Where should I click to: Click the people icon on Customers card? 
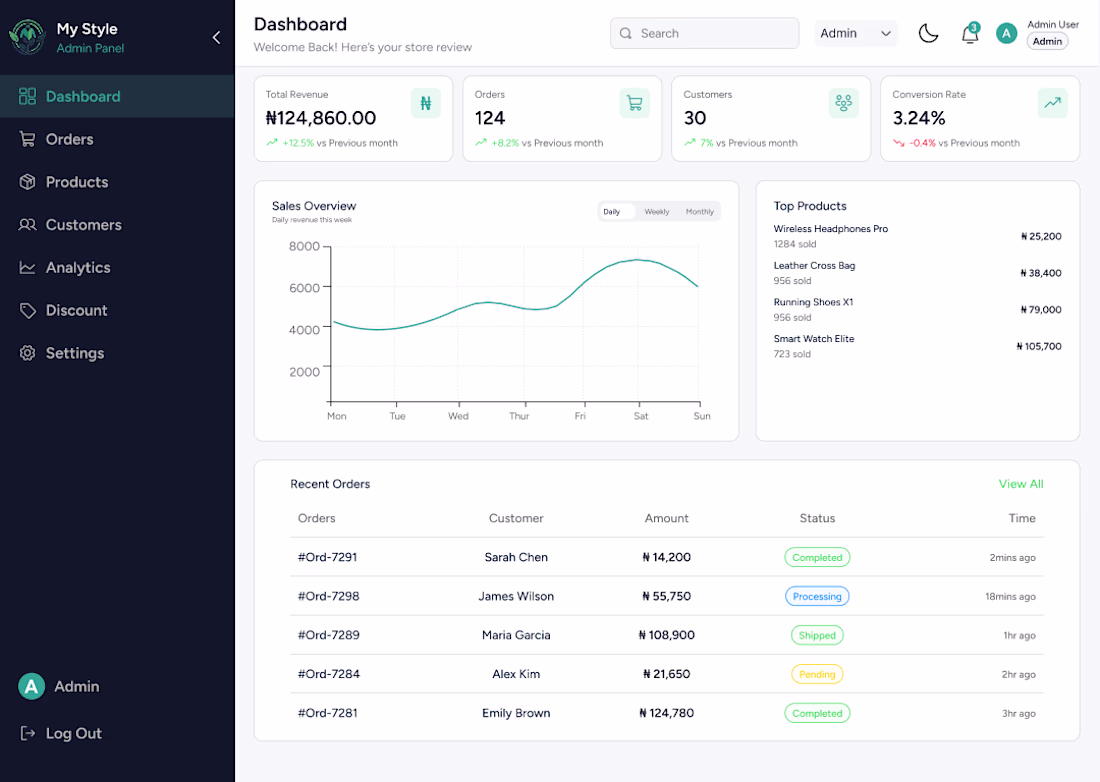coord(843,103)
